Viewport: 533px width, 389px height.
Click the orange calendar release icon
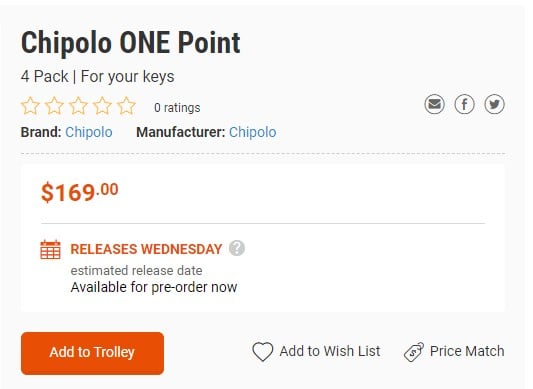tap(50, 250)
